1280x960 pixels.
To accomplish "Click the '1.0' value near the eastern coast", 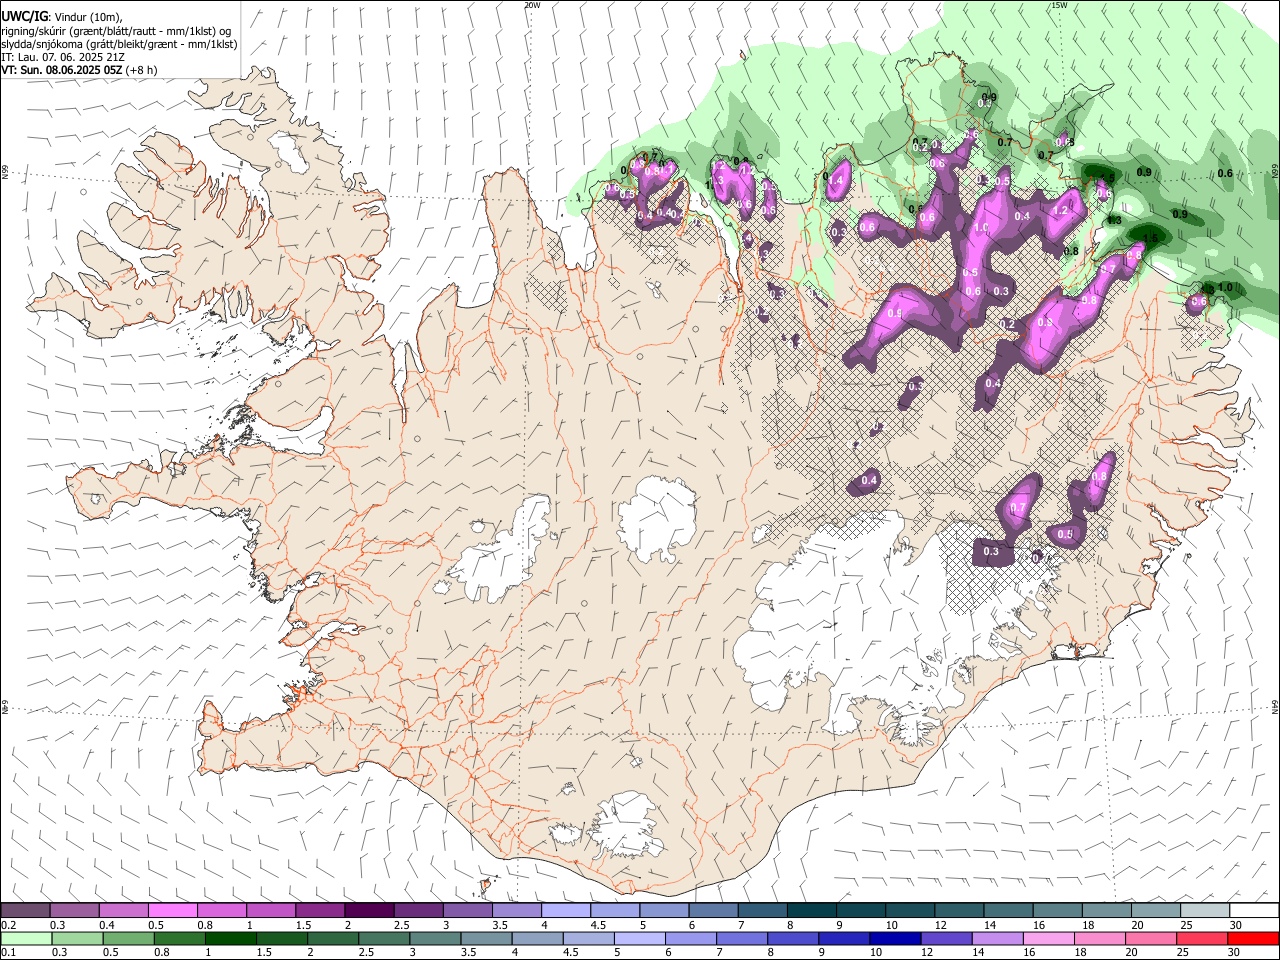I will coord(1225,288).
